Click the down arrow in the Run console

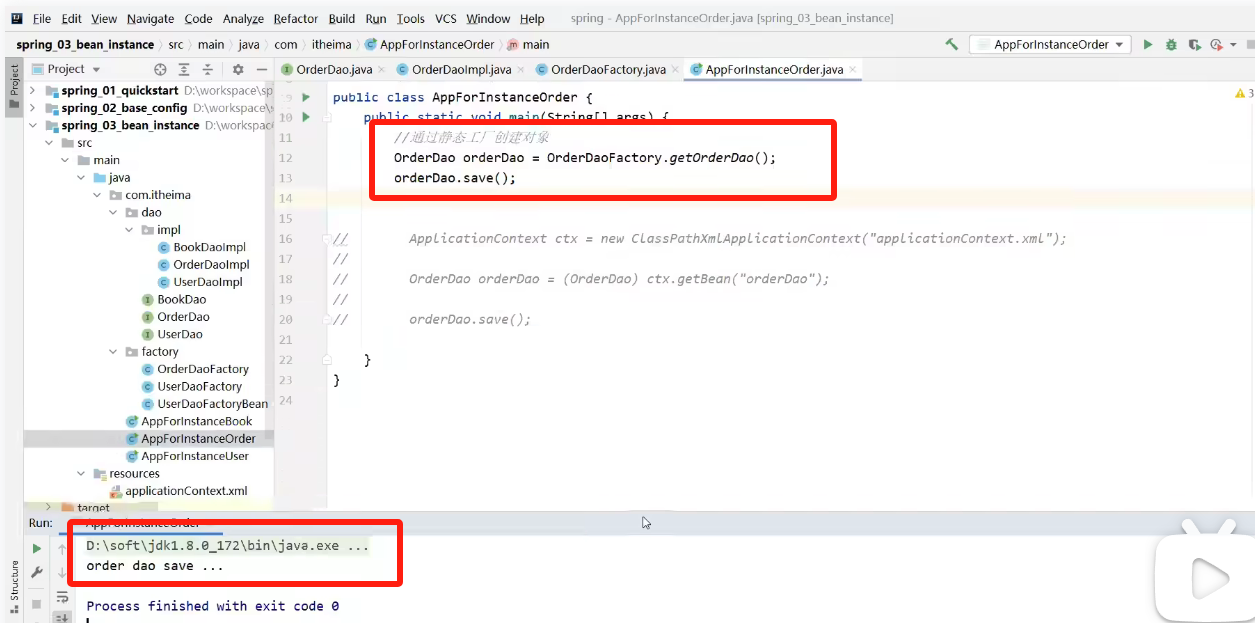click(x=62, y=572)
